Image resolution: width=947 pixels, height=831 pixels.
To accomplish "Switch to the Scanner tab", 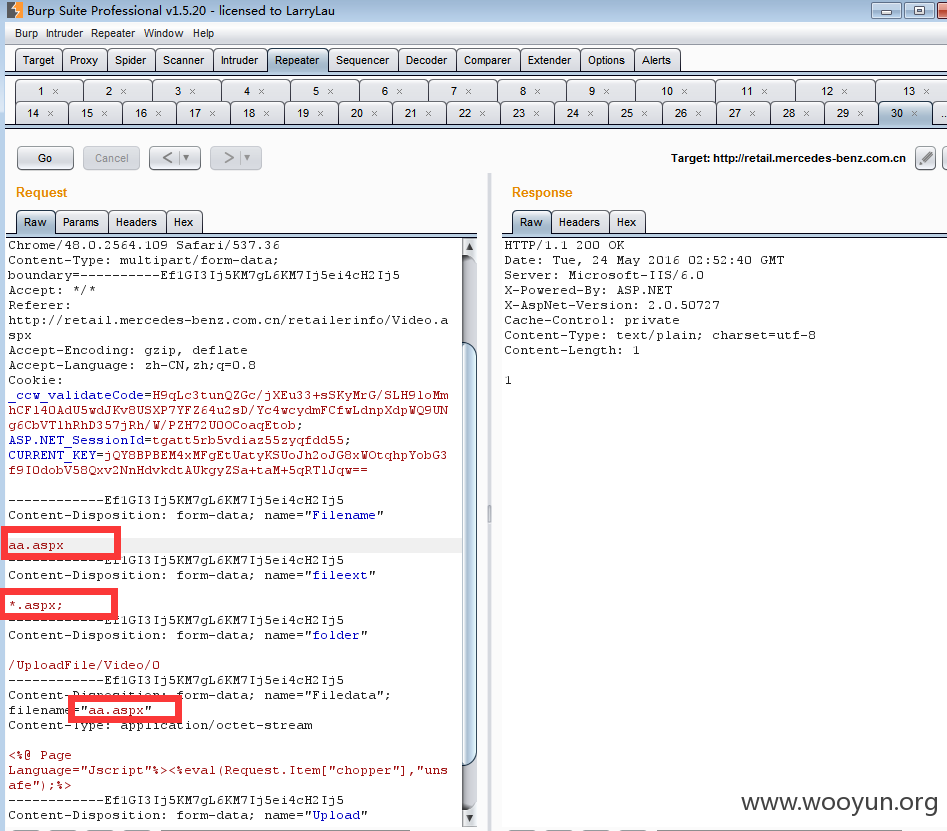I will tap(184, 60).
